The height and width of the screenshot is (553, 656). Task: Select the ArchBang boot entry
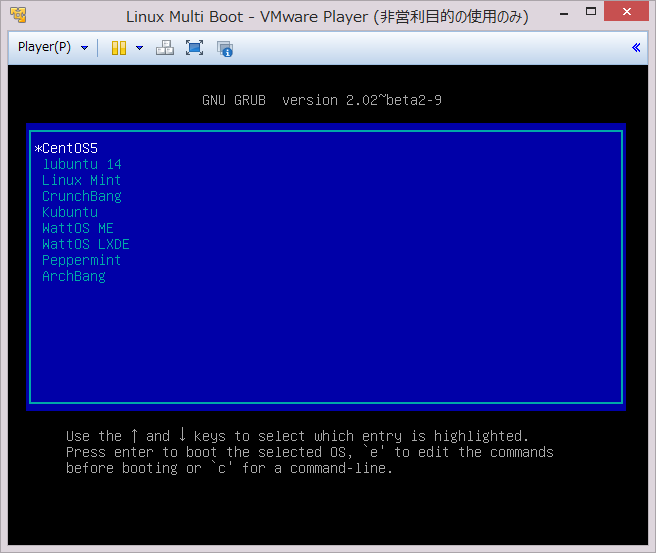pos(74,276)
